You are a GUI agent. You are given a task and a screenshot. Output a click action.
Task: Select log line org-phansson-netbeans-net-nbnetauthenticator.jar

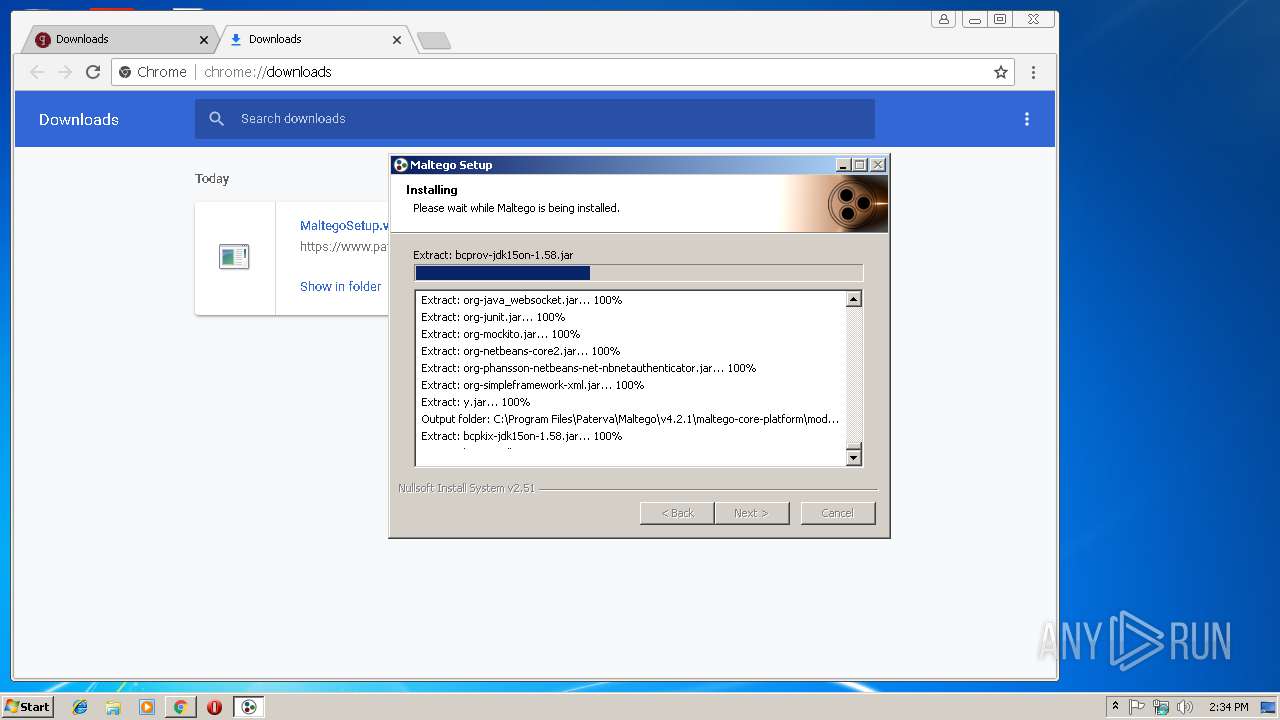[x=588, y=368]
